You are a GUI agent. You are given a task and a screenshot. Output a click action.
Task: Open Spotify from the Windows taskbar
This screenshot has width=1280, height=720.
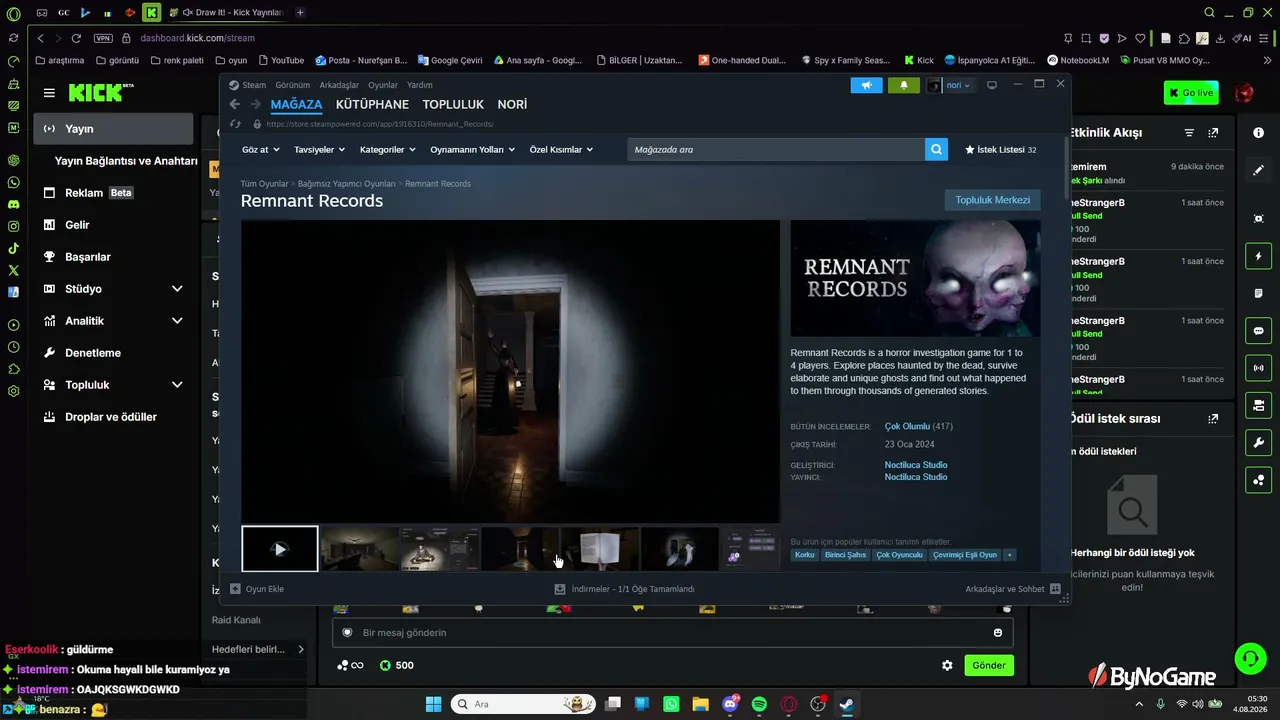coord(759,704)
